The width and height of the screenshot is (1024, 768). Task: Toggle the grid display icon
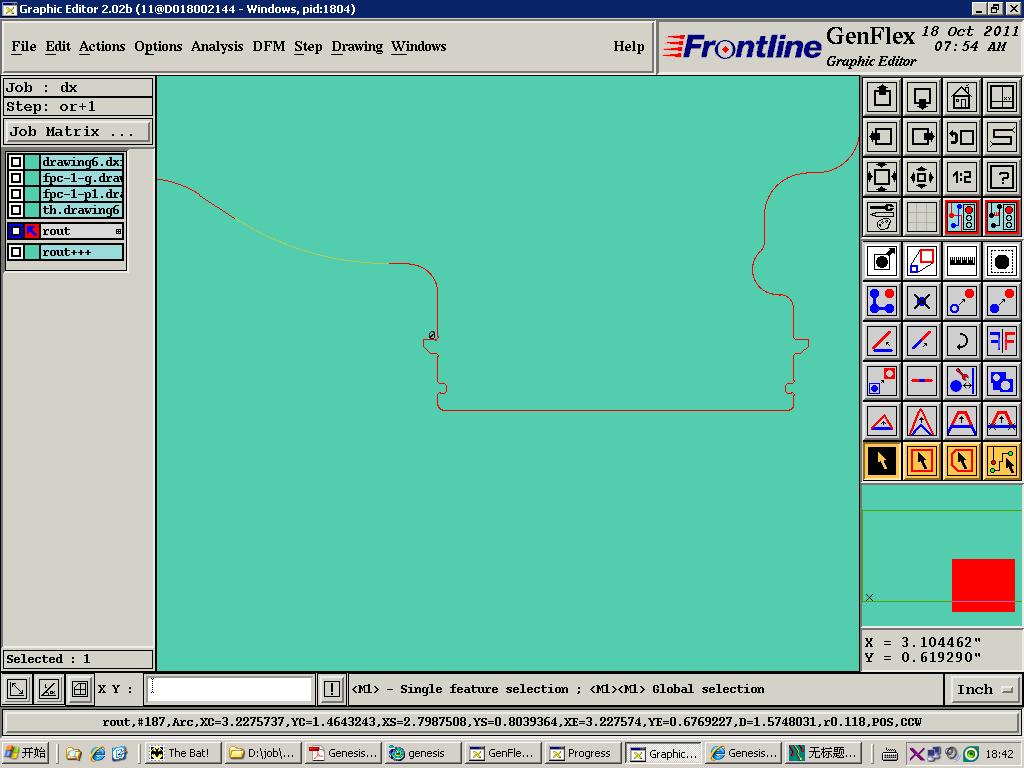click(922, 217)
